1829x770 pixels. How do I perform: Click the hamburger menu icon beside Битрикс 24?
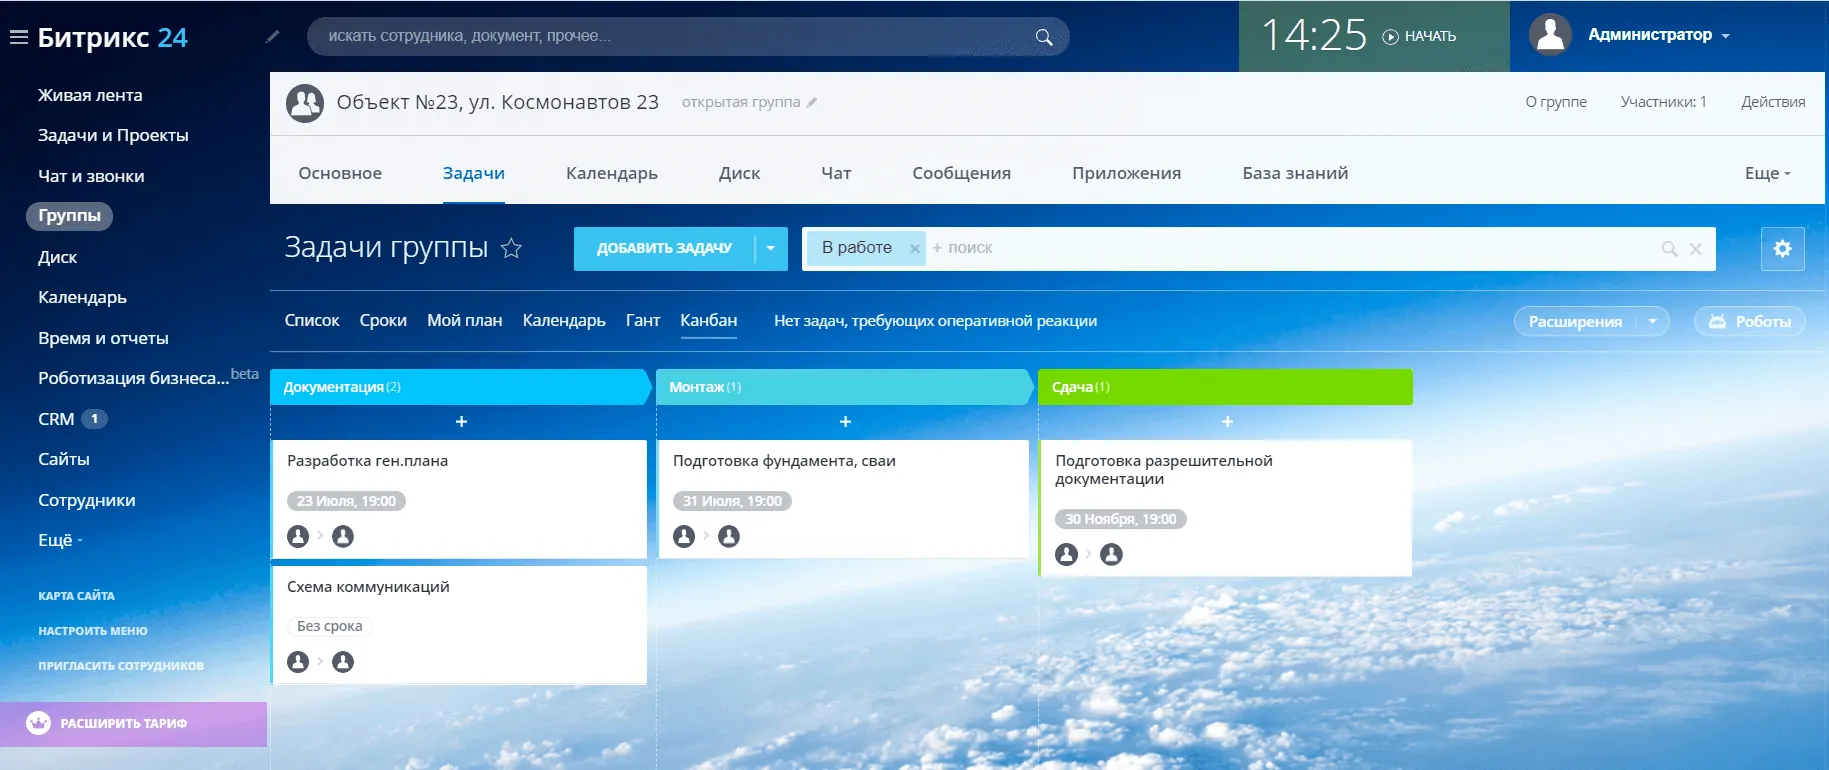[18, 38]
